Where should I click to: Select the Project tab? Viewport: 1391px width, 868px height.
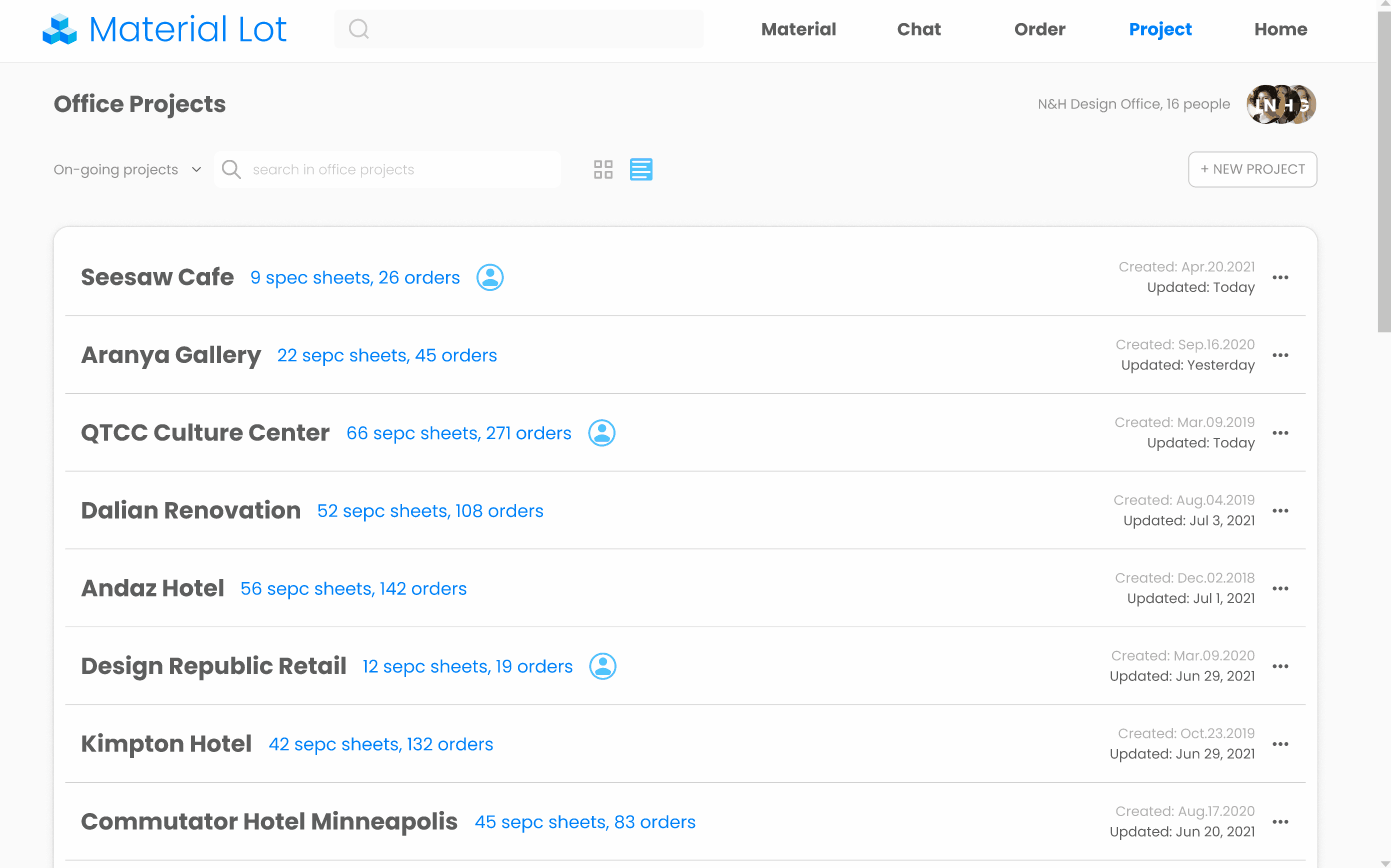[1160, 29]
